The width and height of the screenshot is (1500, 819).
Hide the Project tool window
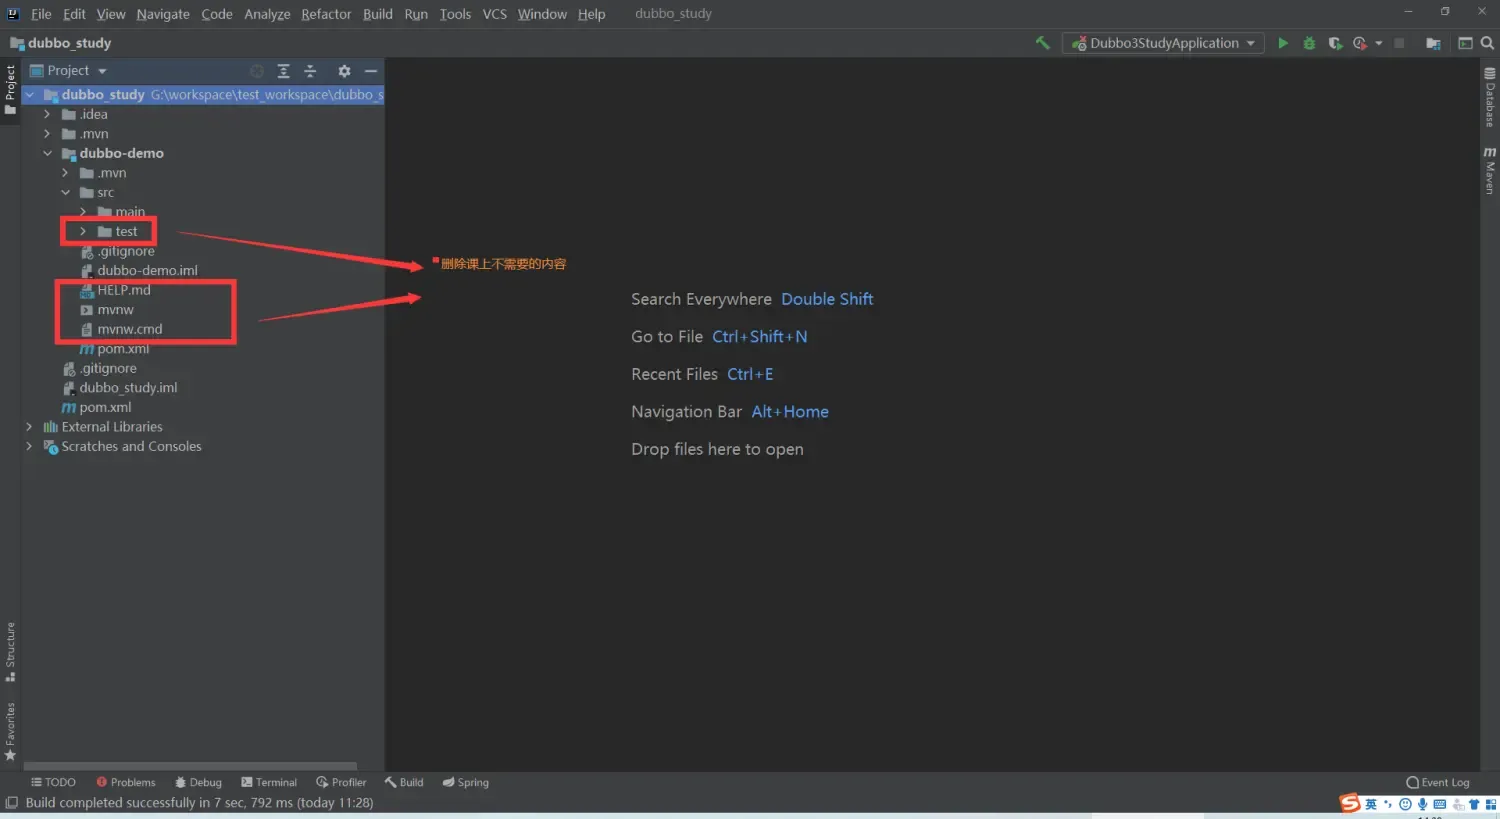tap(371, 71)
